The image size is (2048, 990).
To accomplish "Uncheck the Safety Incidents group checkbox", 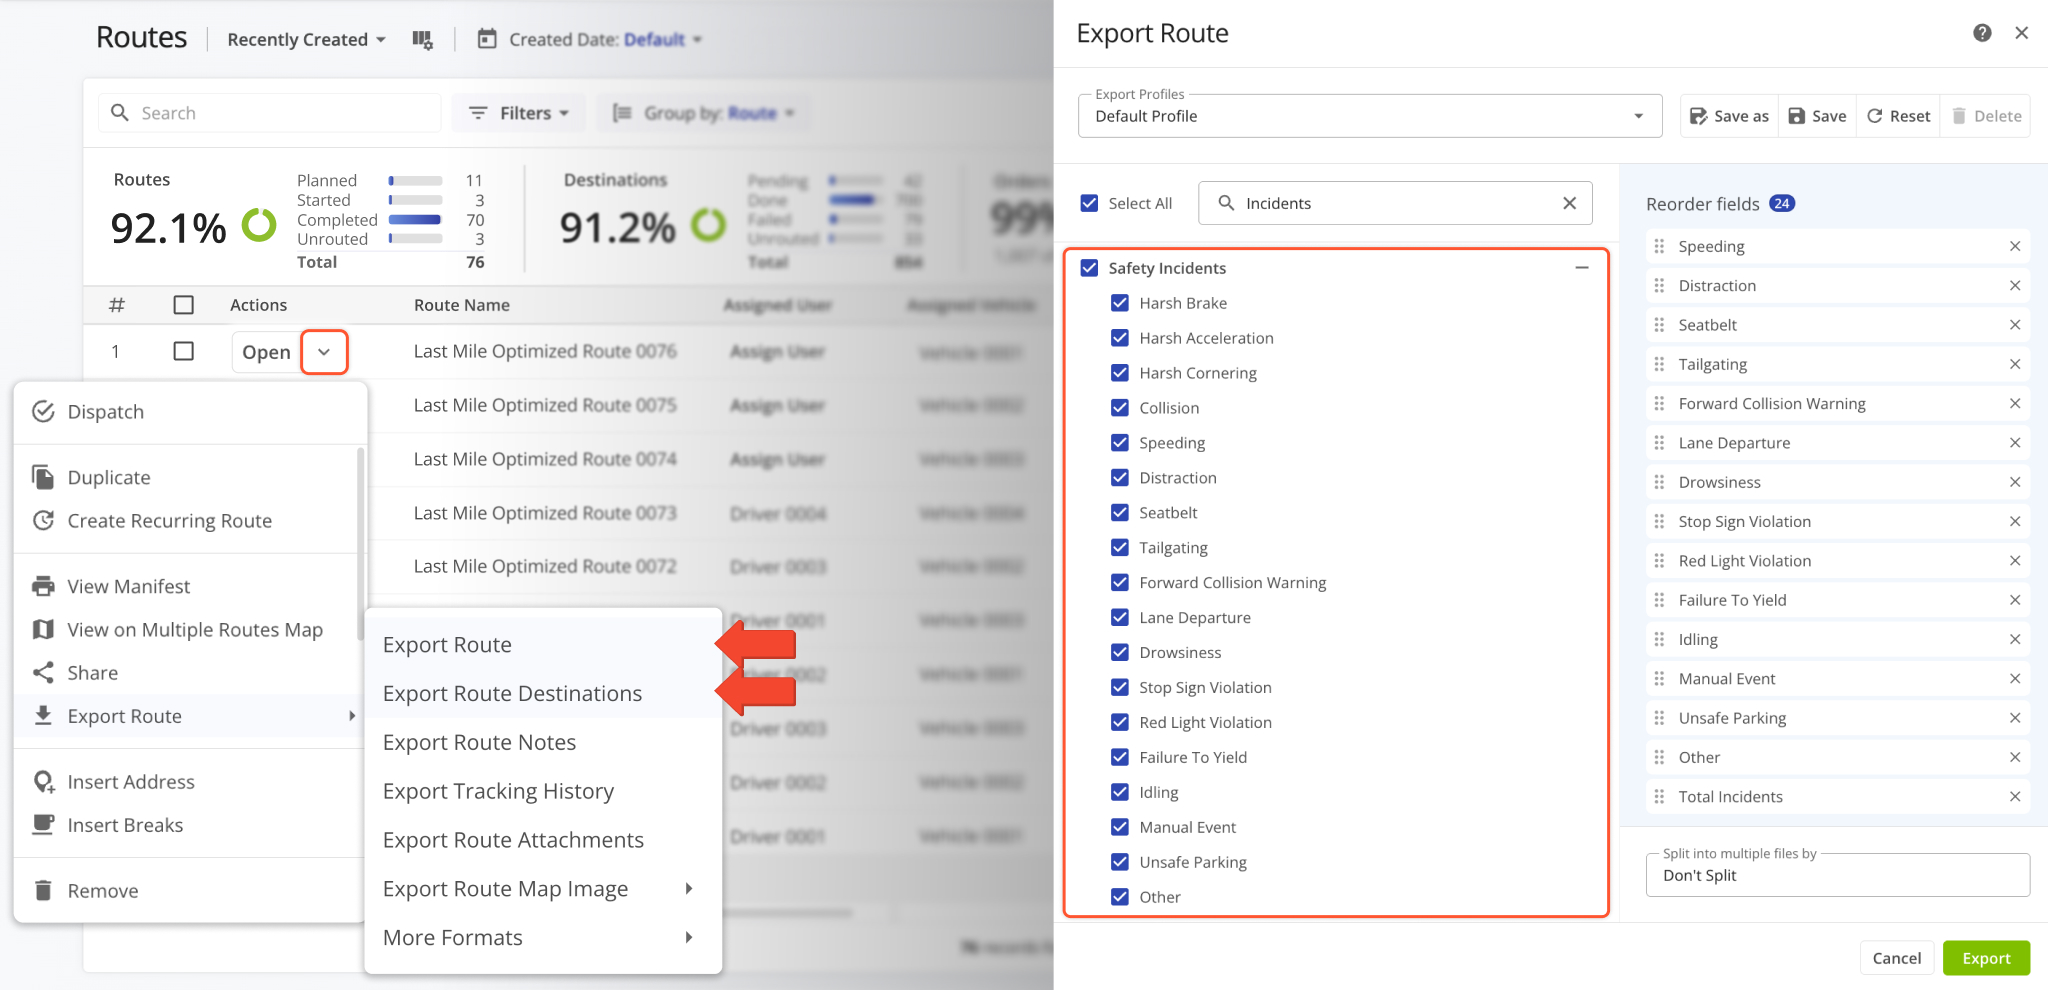I will [x=1090, y=268].
